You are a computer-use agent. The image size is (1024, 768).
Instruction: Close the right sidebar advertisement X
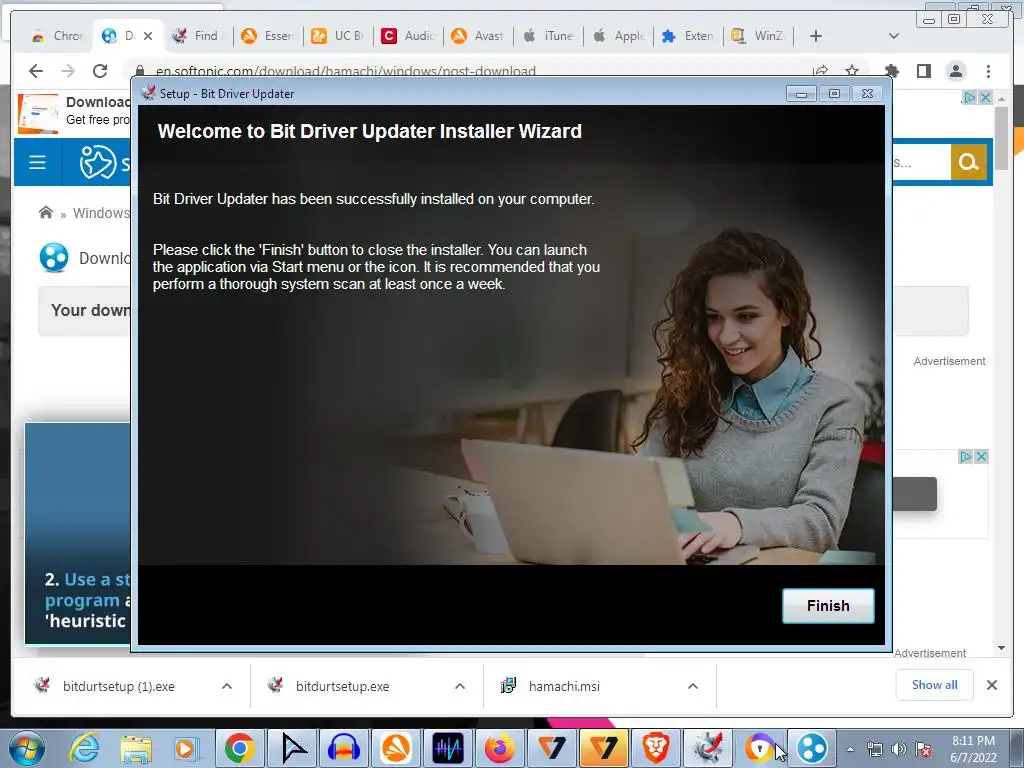click(980, 456)
